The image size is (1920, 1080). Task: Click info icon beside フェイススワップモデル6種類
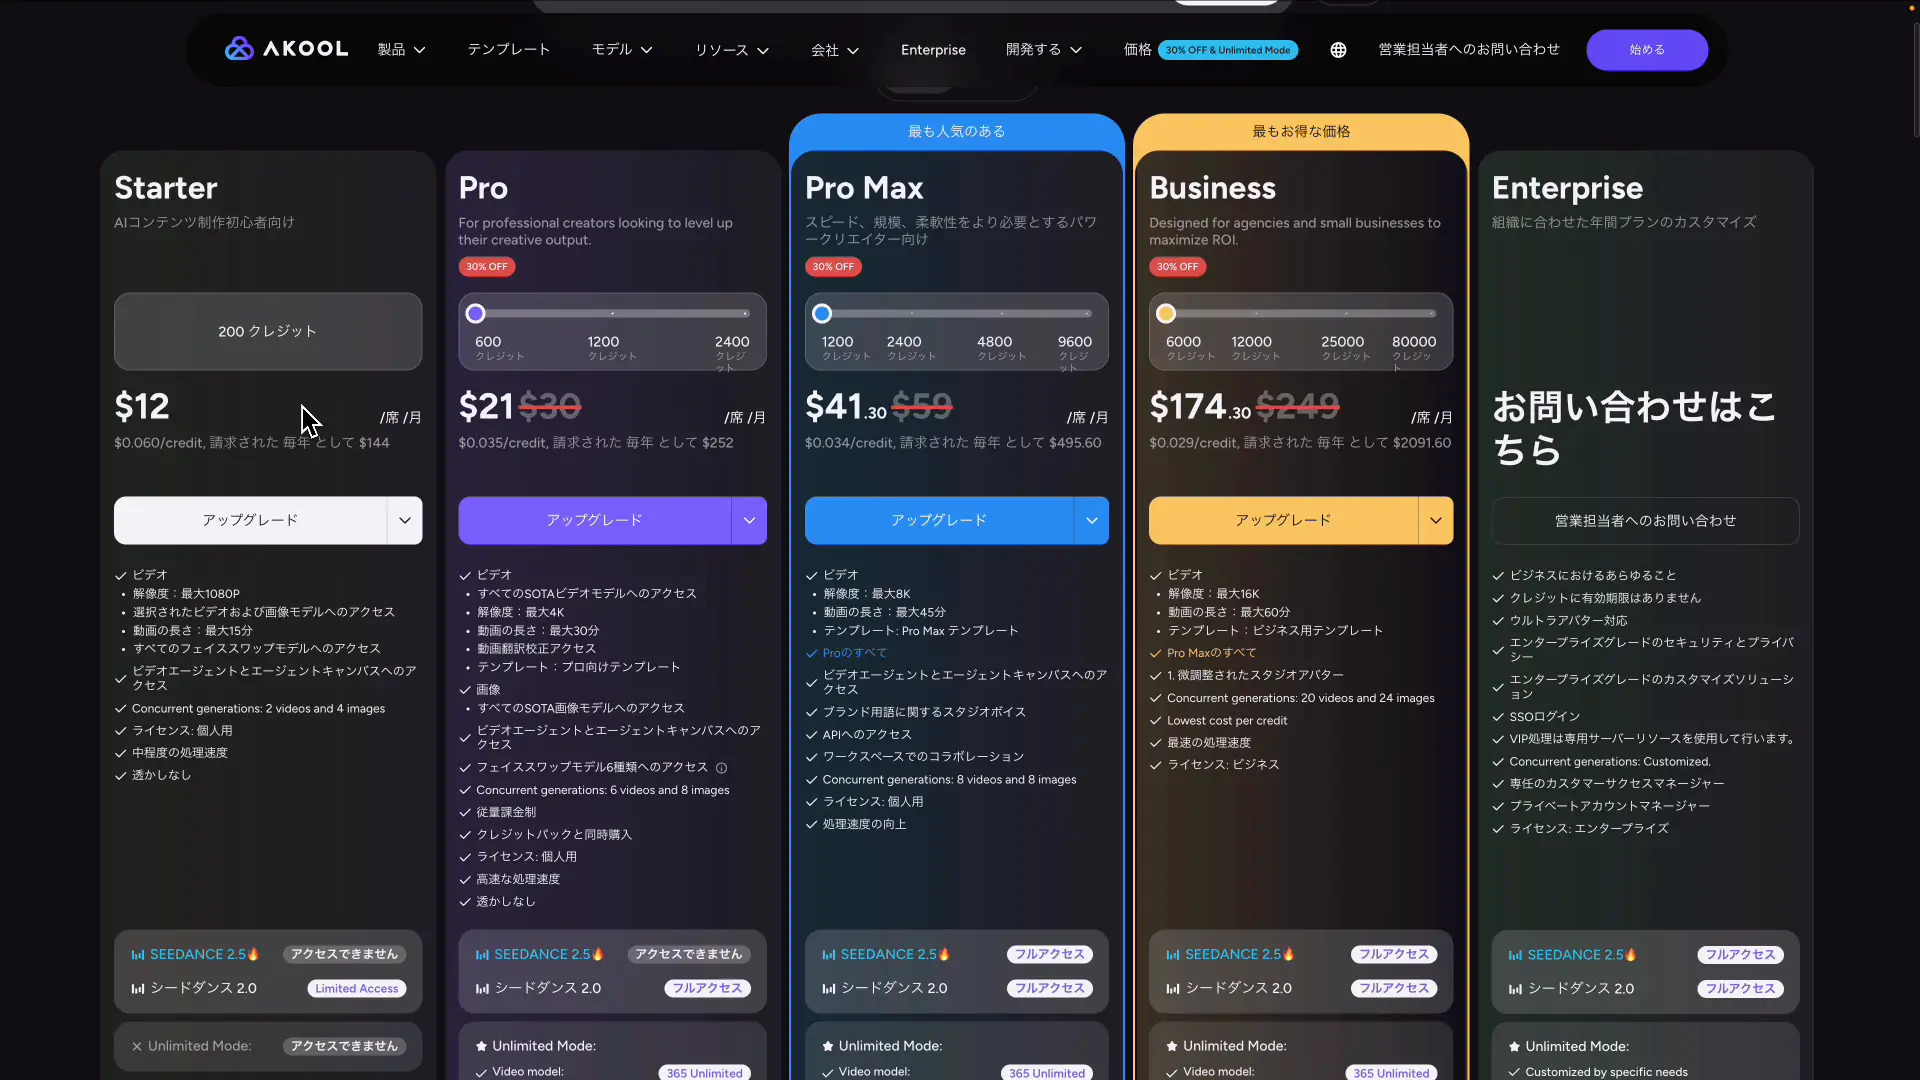pos(721,768)
